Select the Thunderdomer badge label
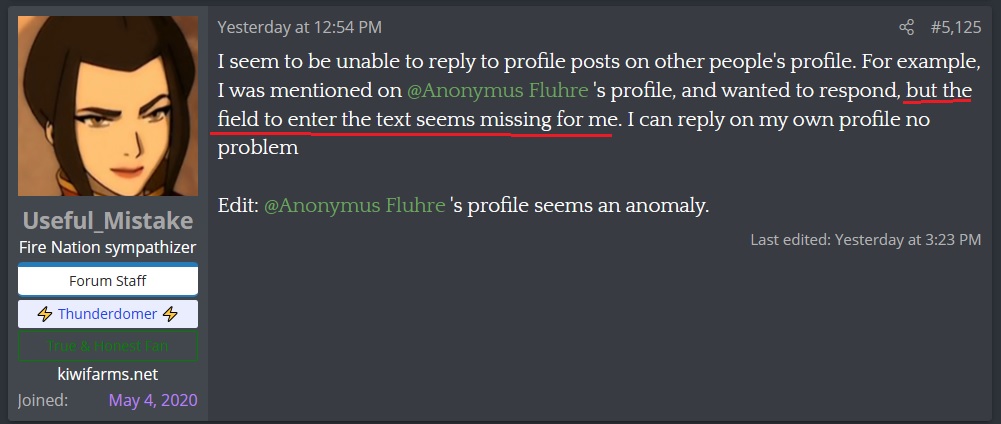This screenshot has width=1001, height=424. click(x=107, y=314)
